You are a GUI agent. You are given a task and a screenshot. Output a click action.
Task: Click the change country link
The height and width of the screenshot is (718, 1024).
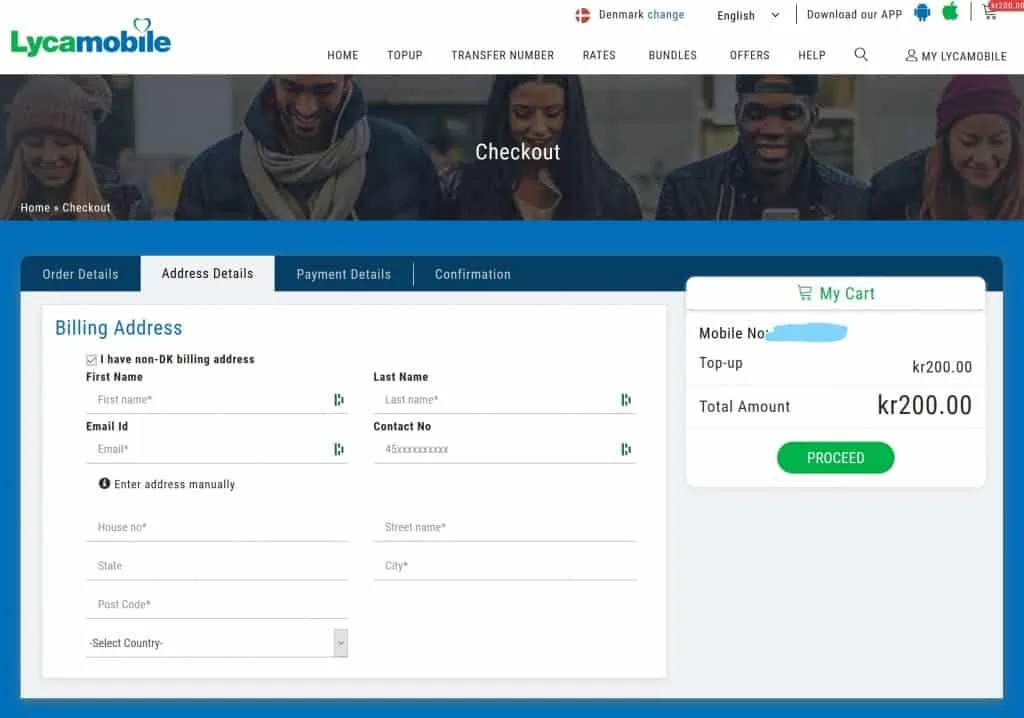point(666,15)
